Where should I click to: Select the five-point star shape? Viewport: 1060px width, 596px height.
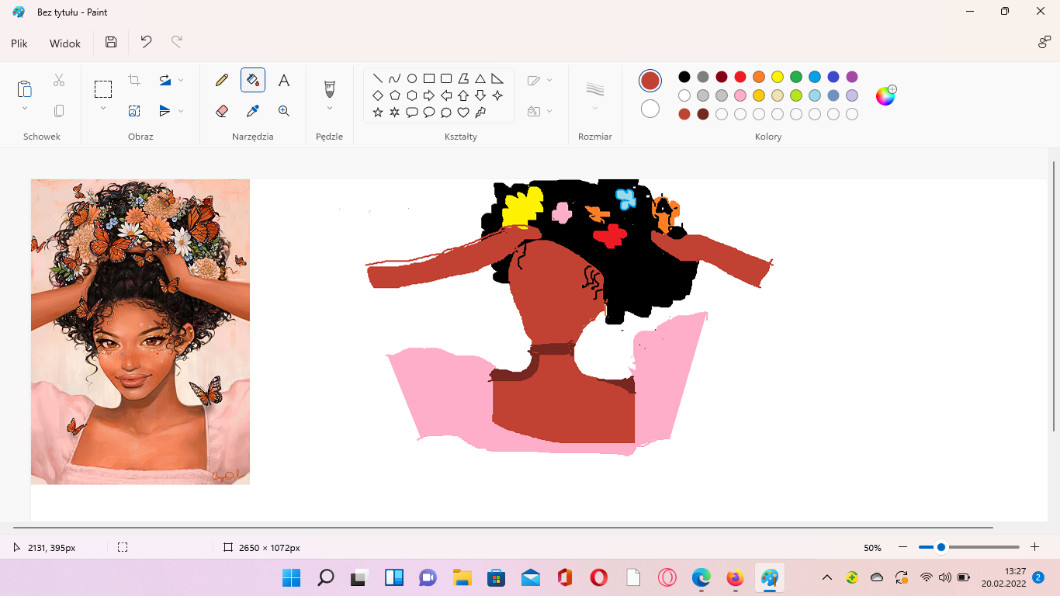click(378, 112)
